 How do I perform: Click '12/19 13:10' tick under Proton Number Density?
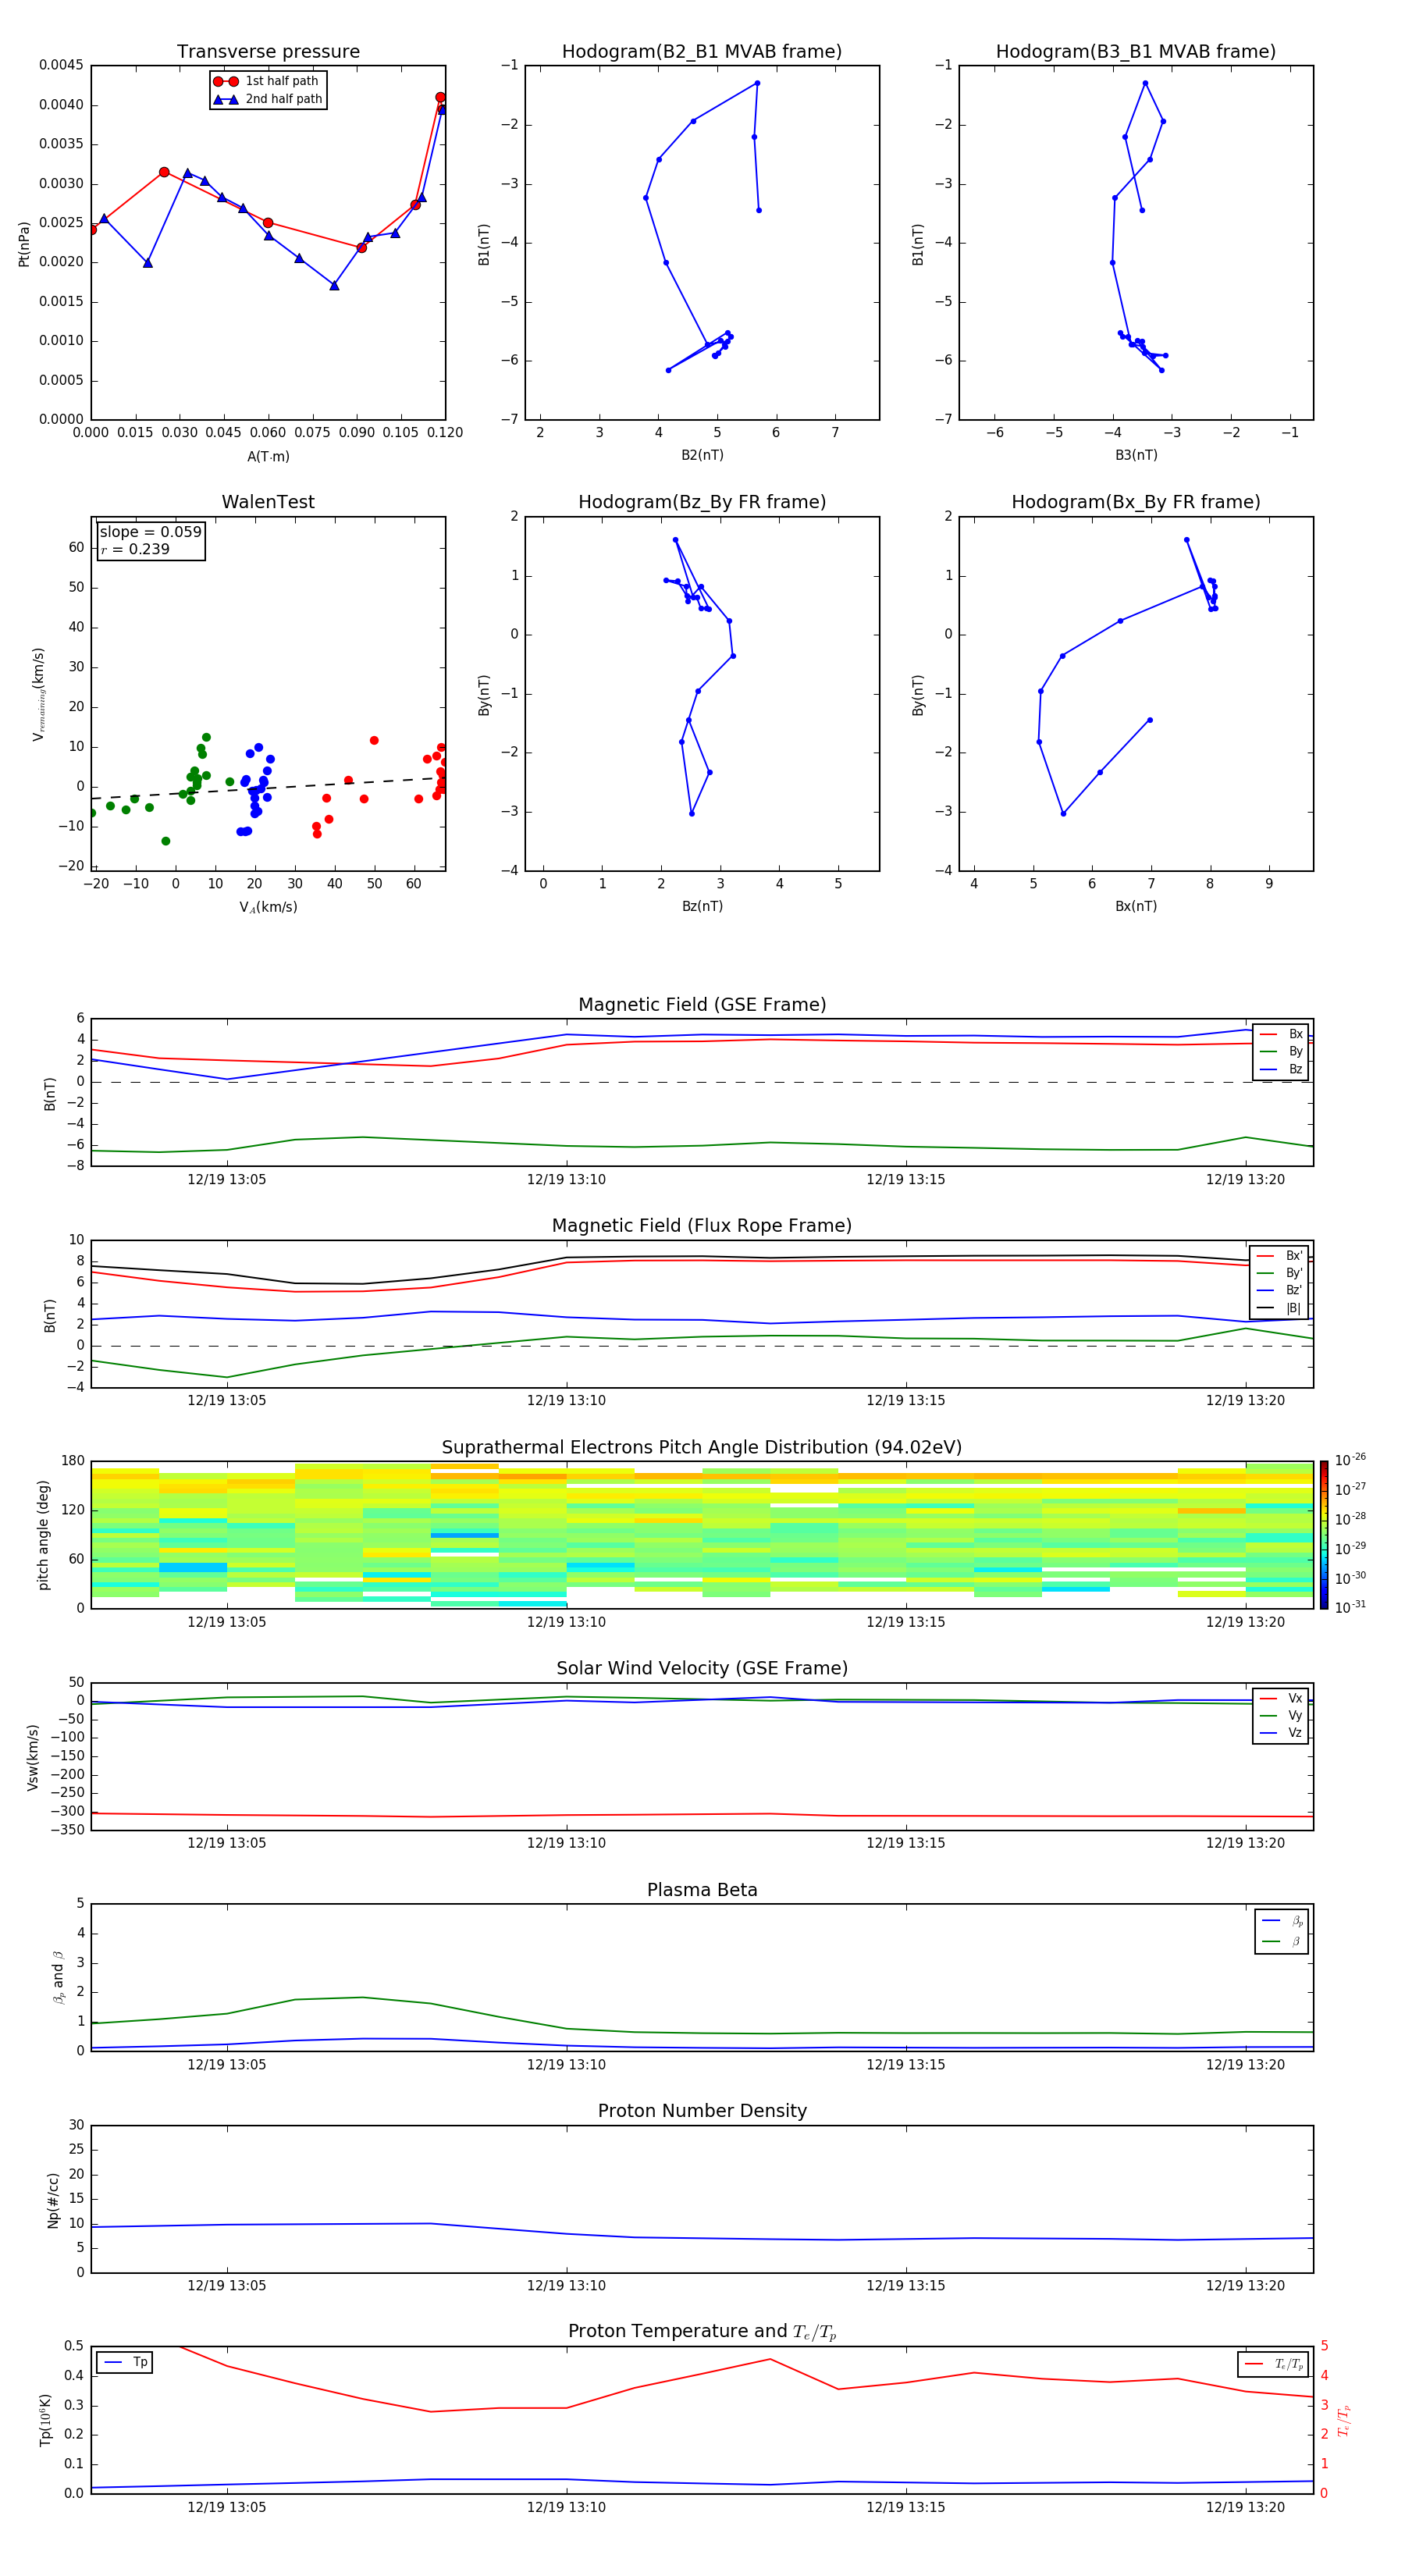[566, 2285]
